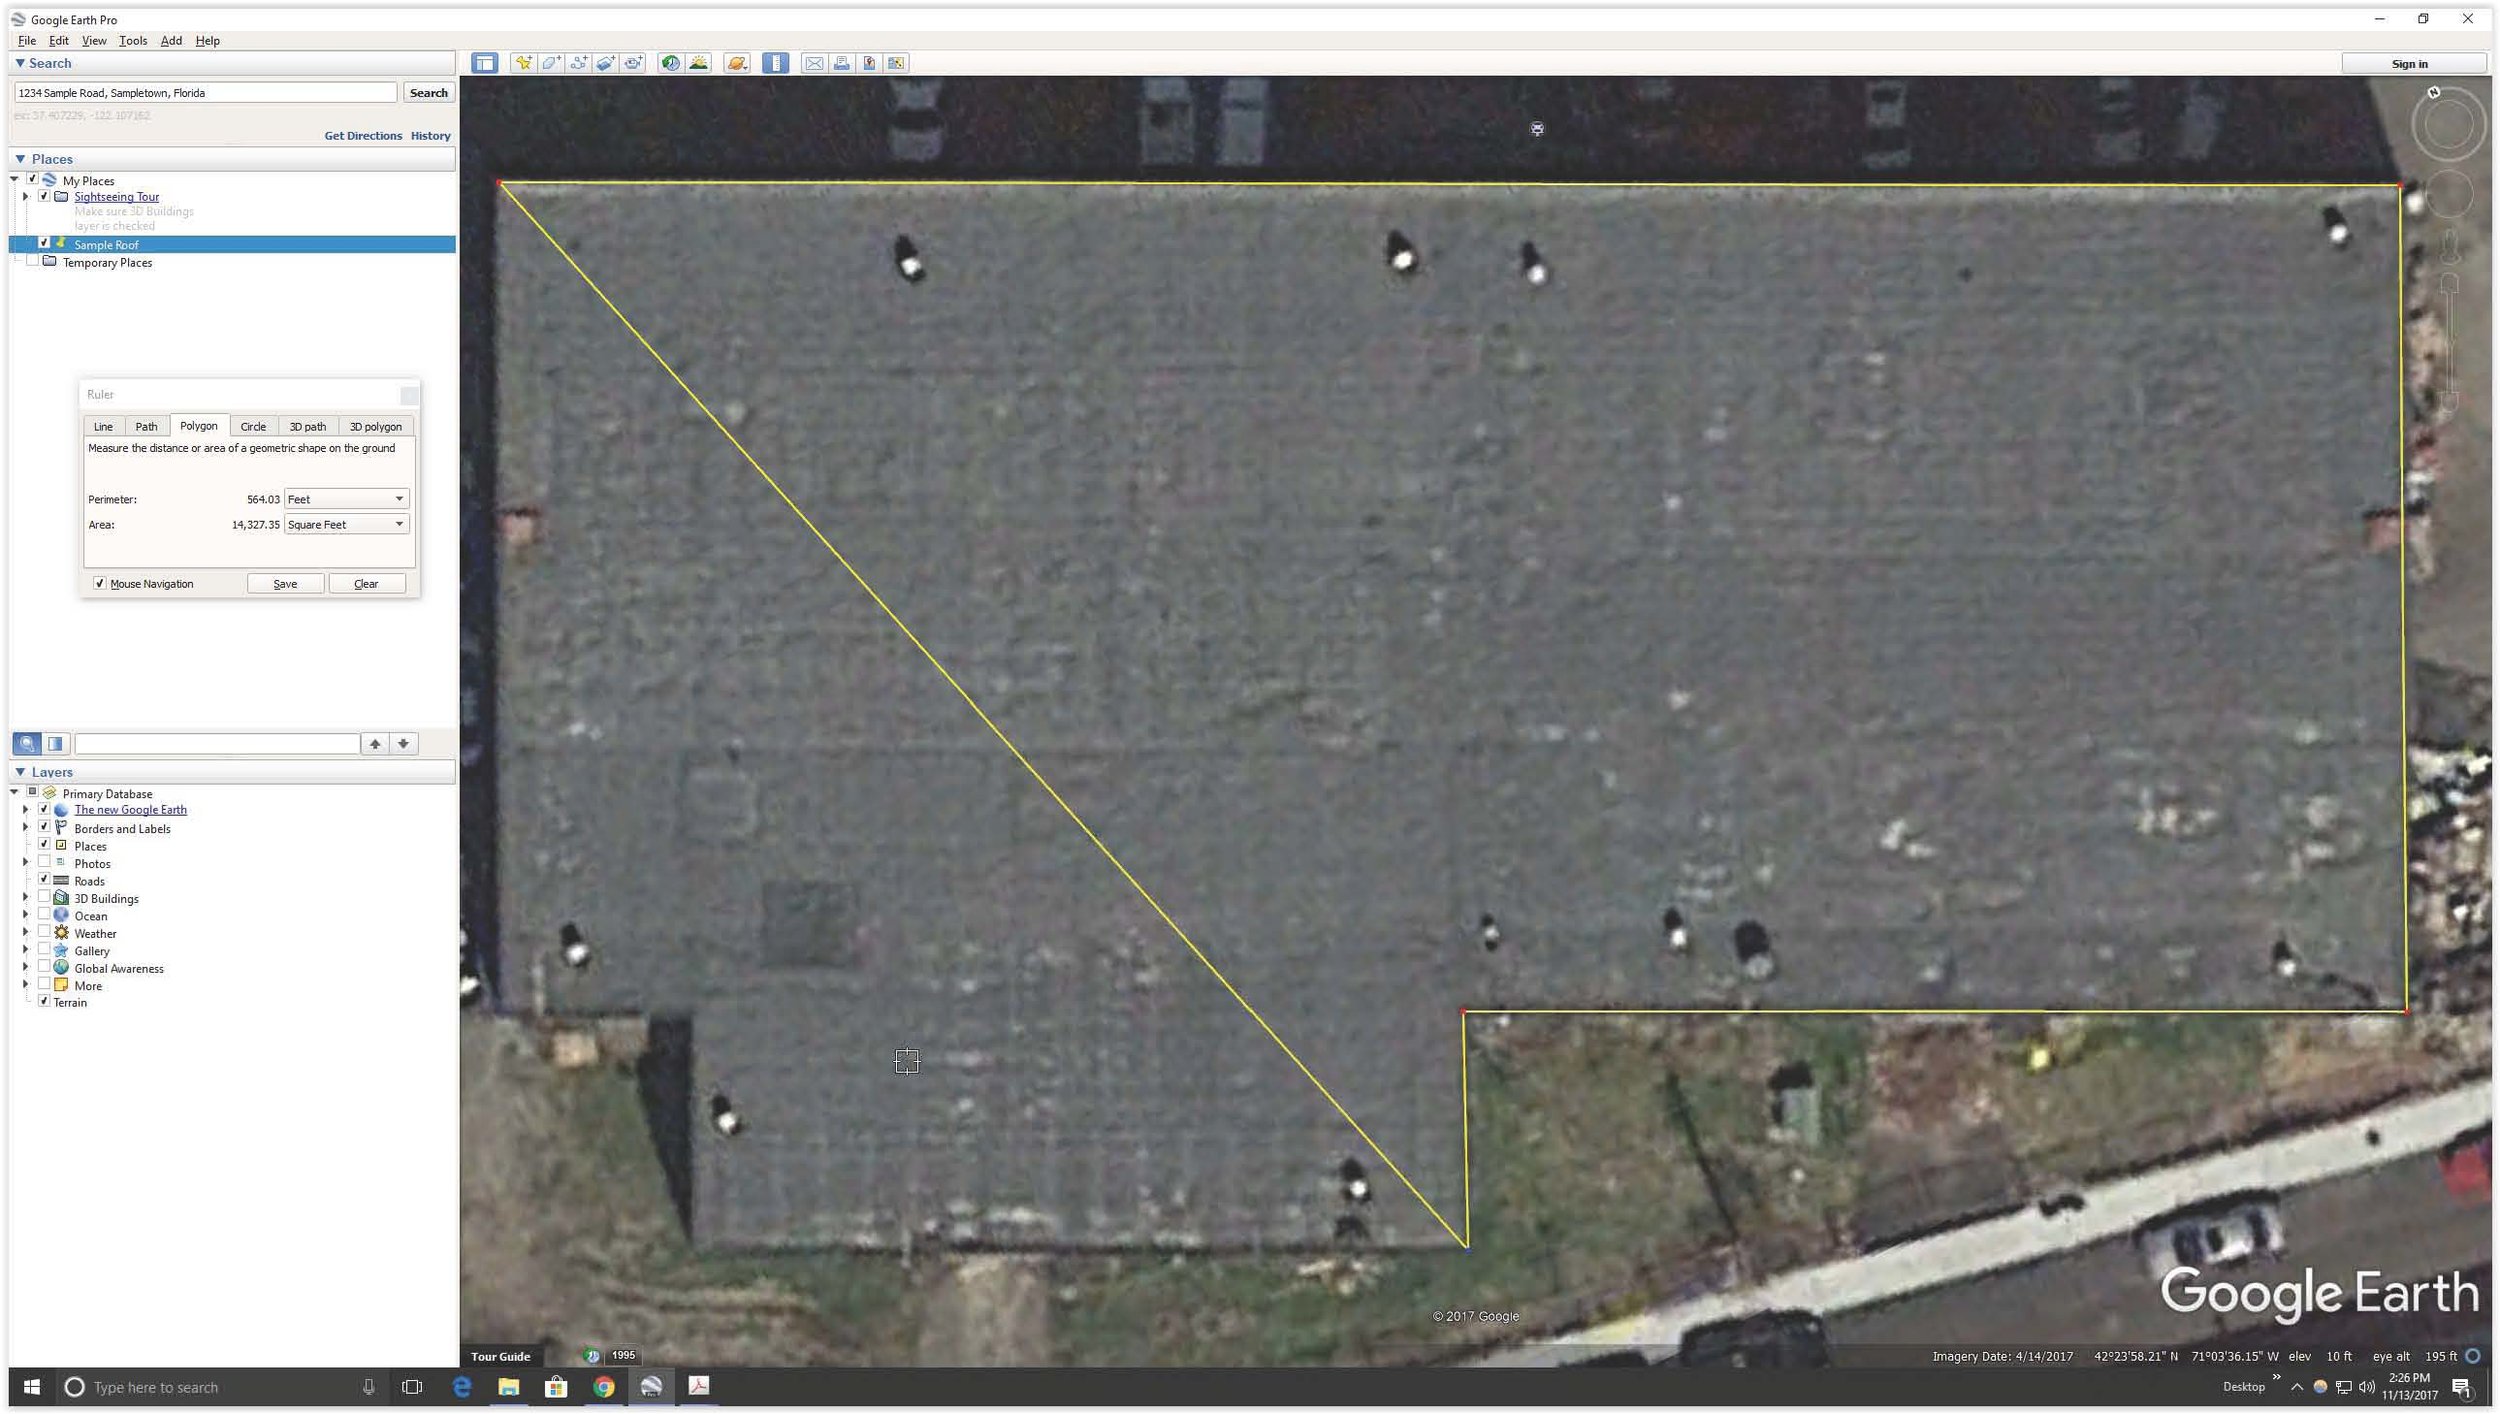Save the ruler measurement

click(285, 583)
